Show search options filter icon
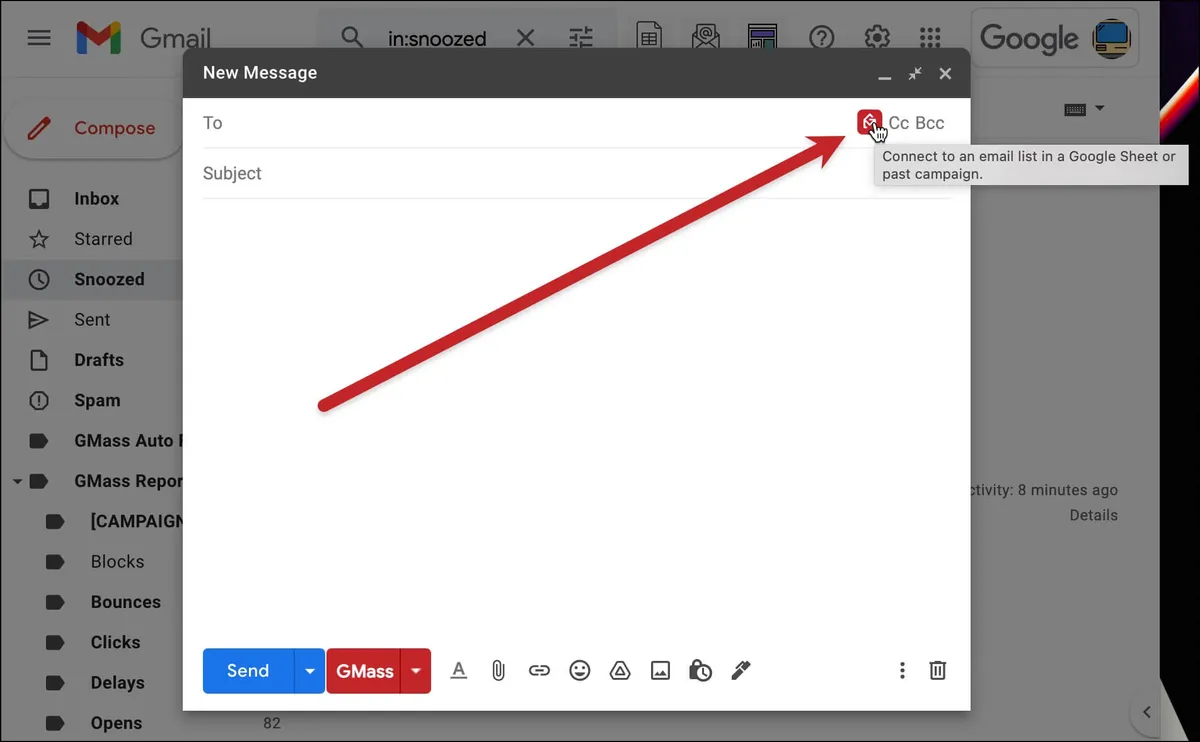Screen dimensions: 1200x742 point(581,38)
